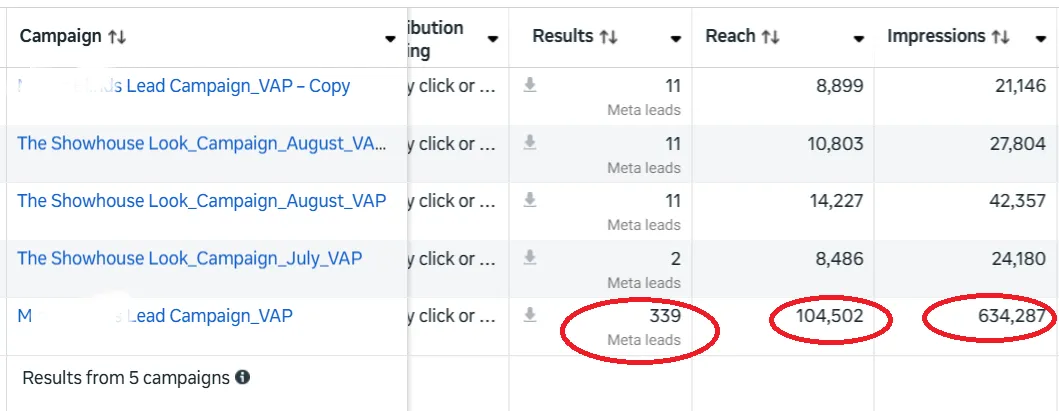1059x411 pixels.
Task: Open Campaign column dropdown arrow
Action: point(390,39)
